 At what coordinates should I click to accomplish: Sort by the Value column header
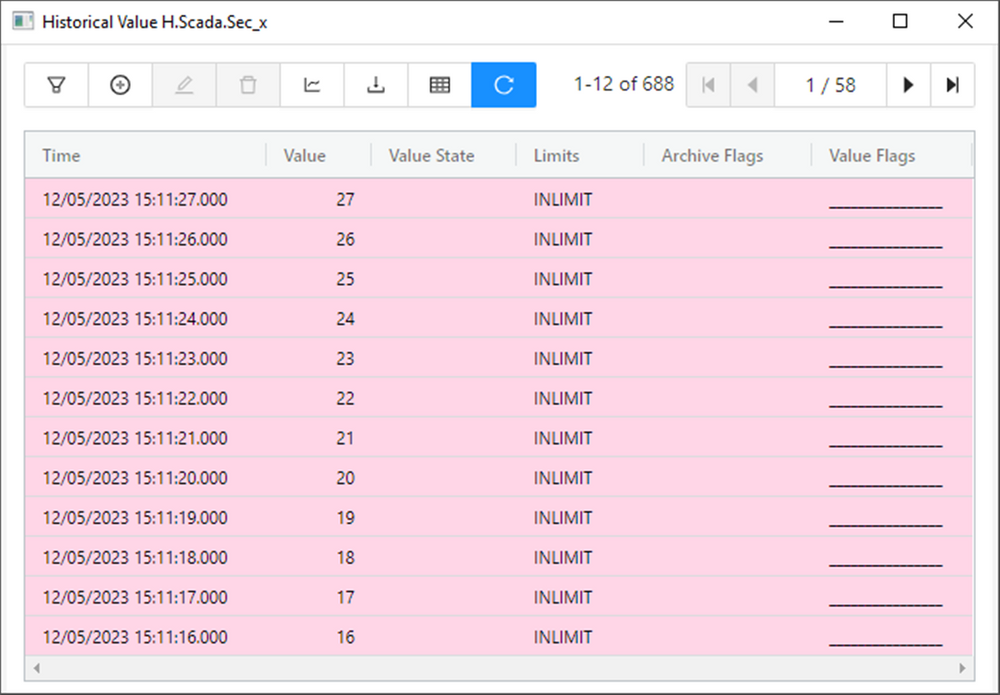[304, 156]
